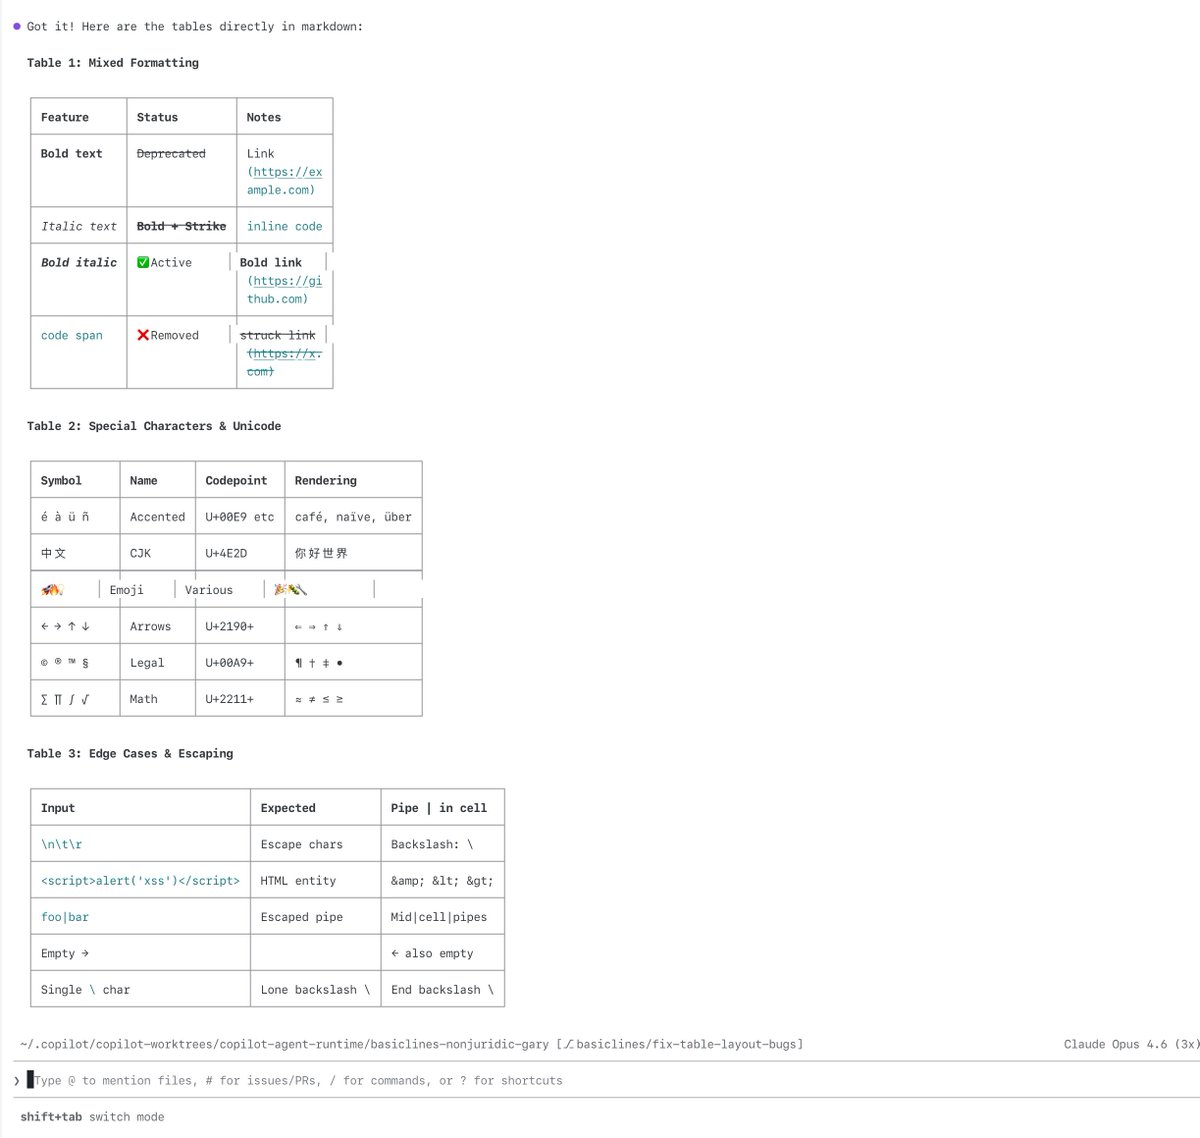Viewport: 1200px width, 1138px height.
Task: Click the script alert('xss') code cell
Action: [140, 881]
